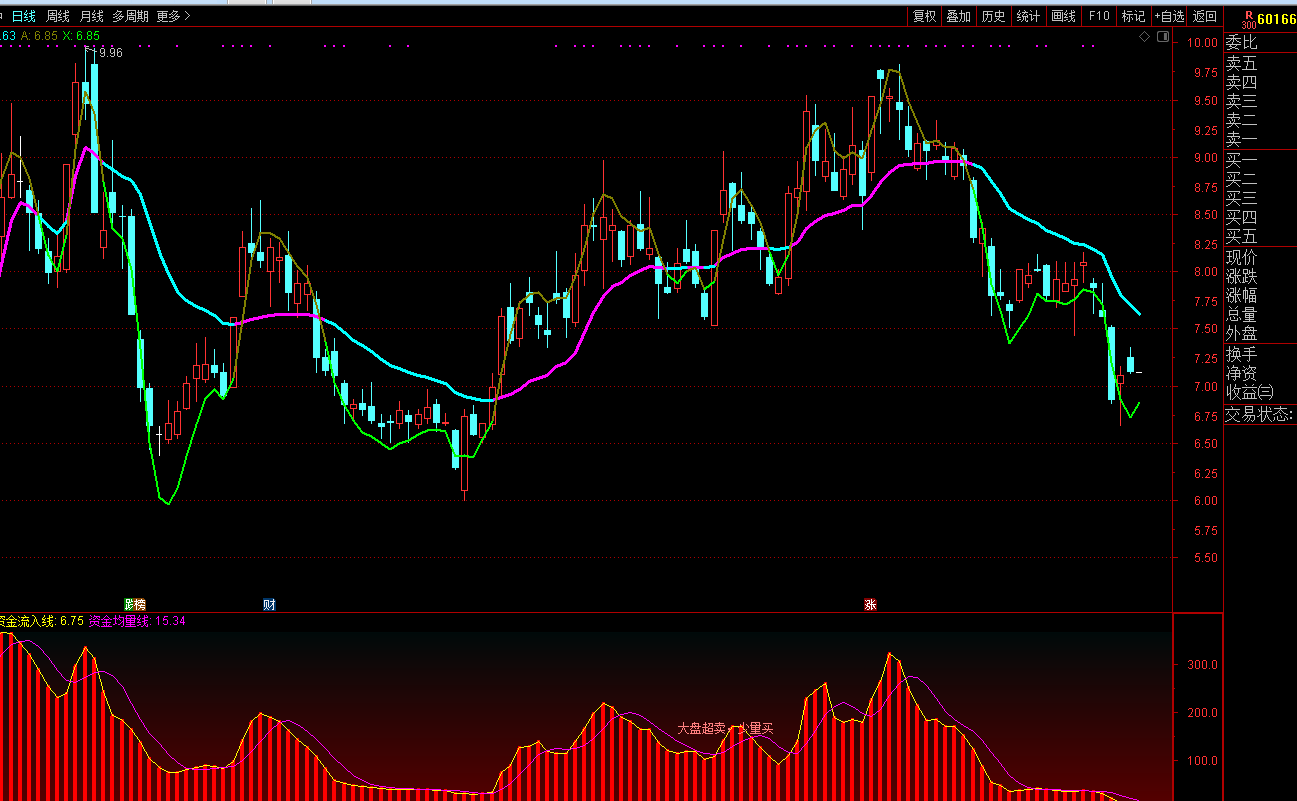Image resolution: width=1297 pixels, height=801 pixels.
Task: Click the 换手 turnover label
Action: click(1242, 354)
